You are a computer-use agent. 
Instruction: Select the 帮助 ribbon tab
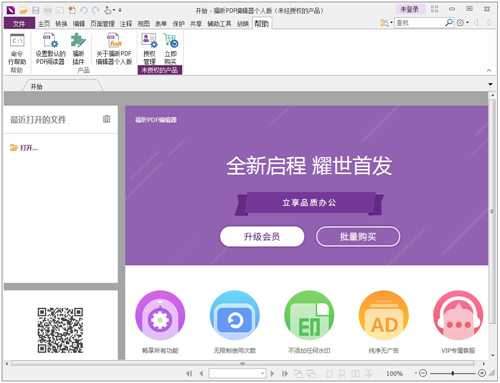[x=262, y=23]
